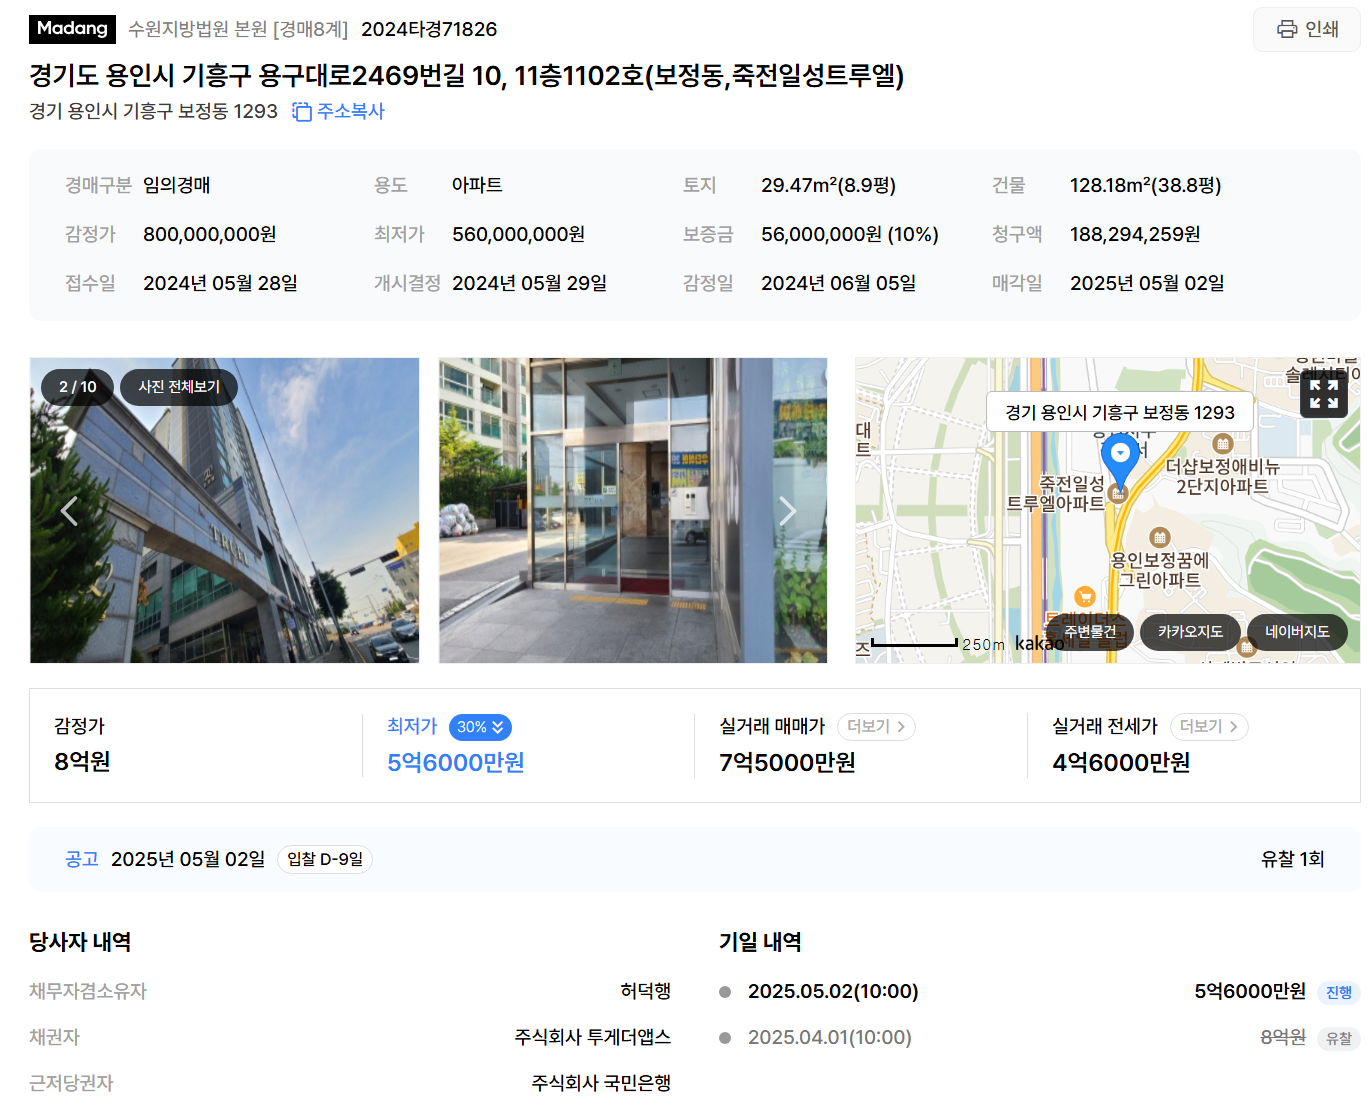Click the 2 / 10 photo counter

point(77,387)
